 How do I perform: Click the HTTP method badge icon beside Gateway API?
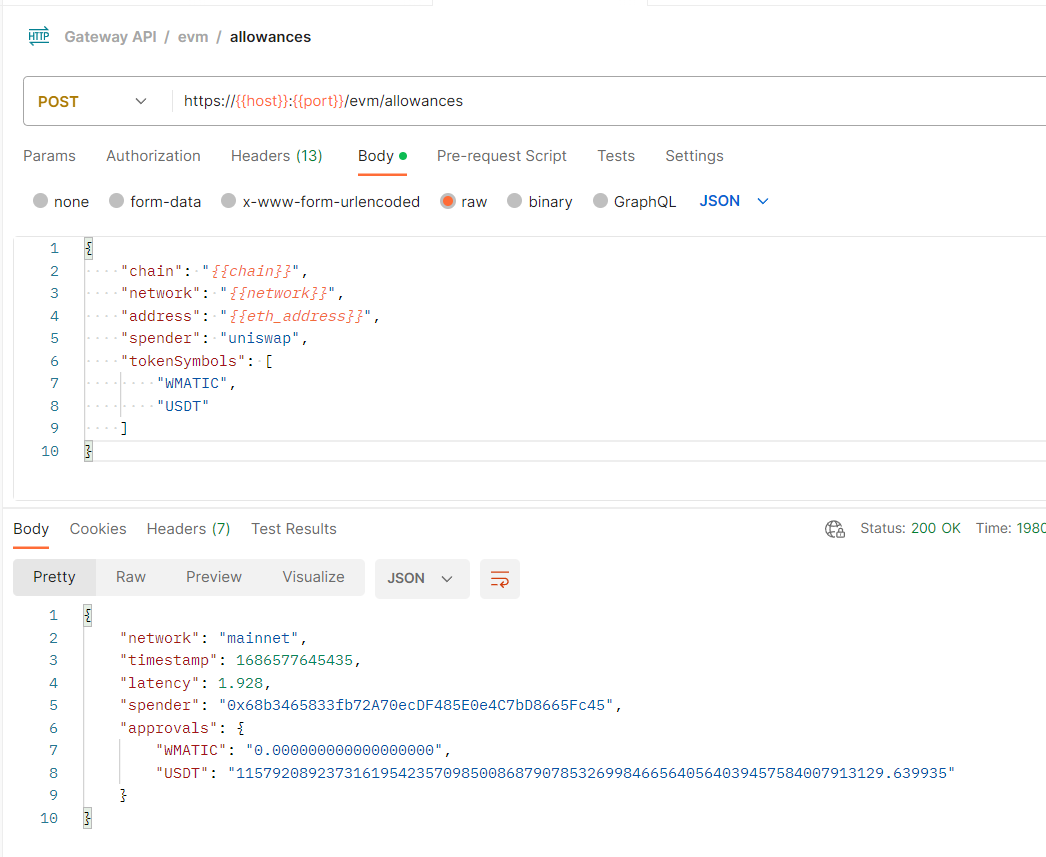(38, 36)
